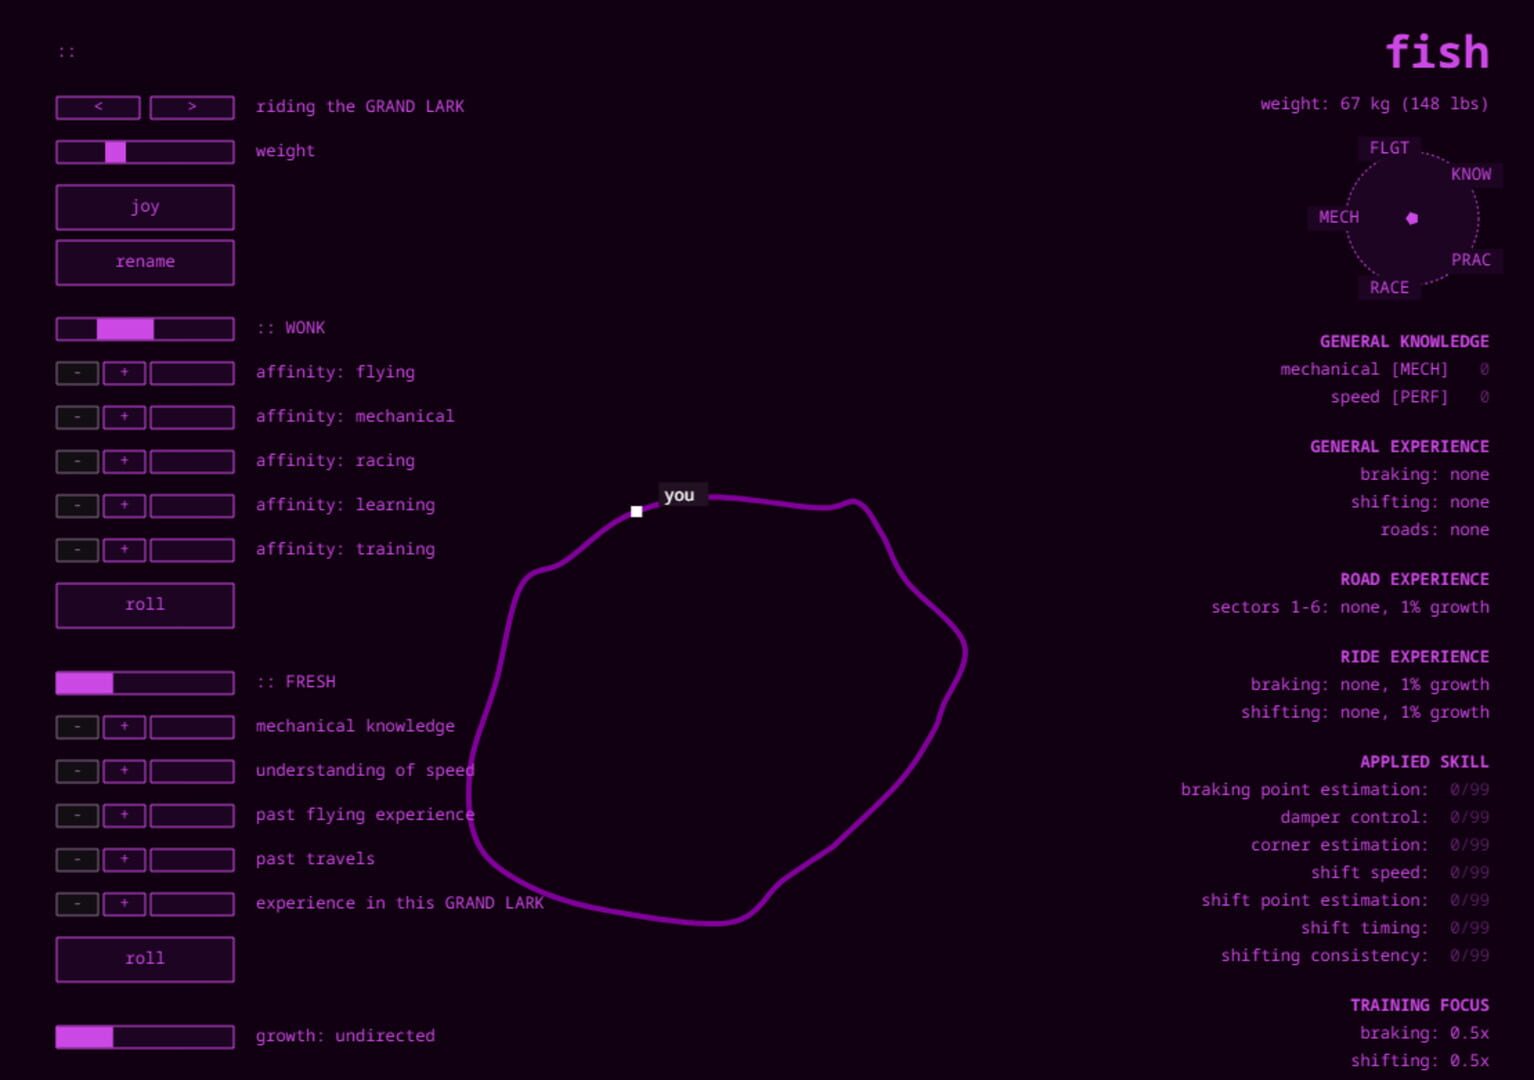Select the RACE label on the radar chart

pos(1389,287)
